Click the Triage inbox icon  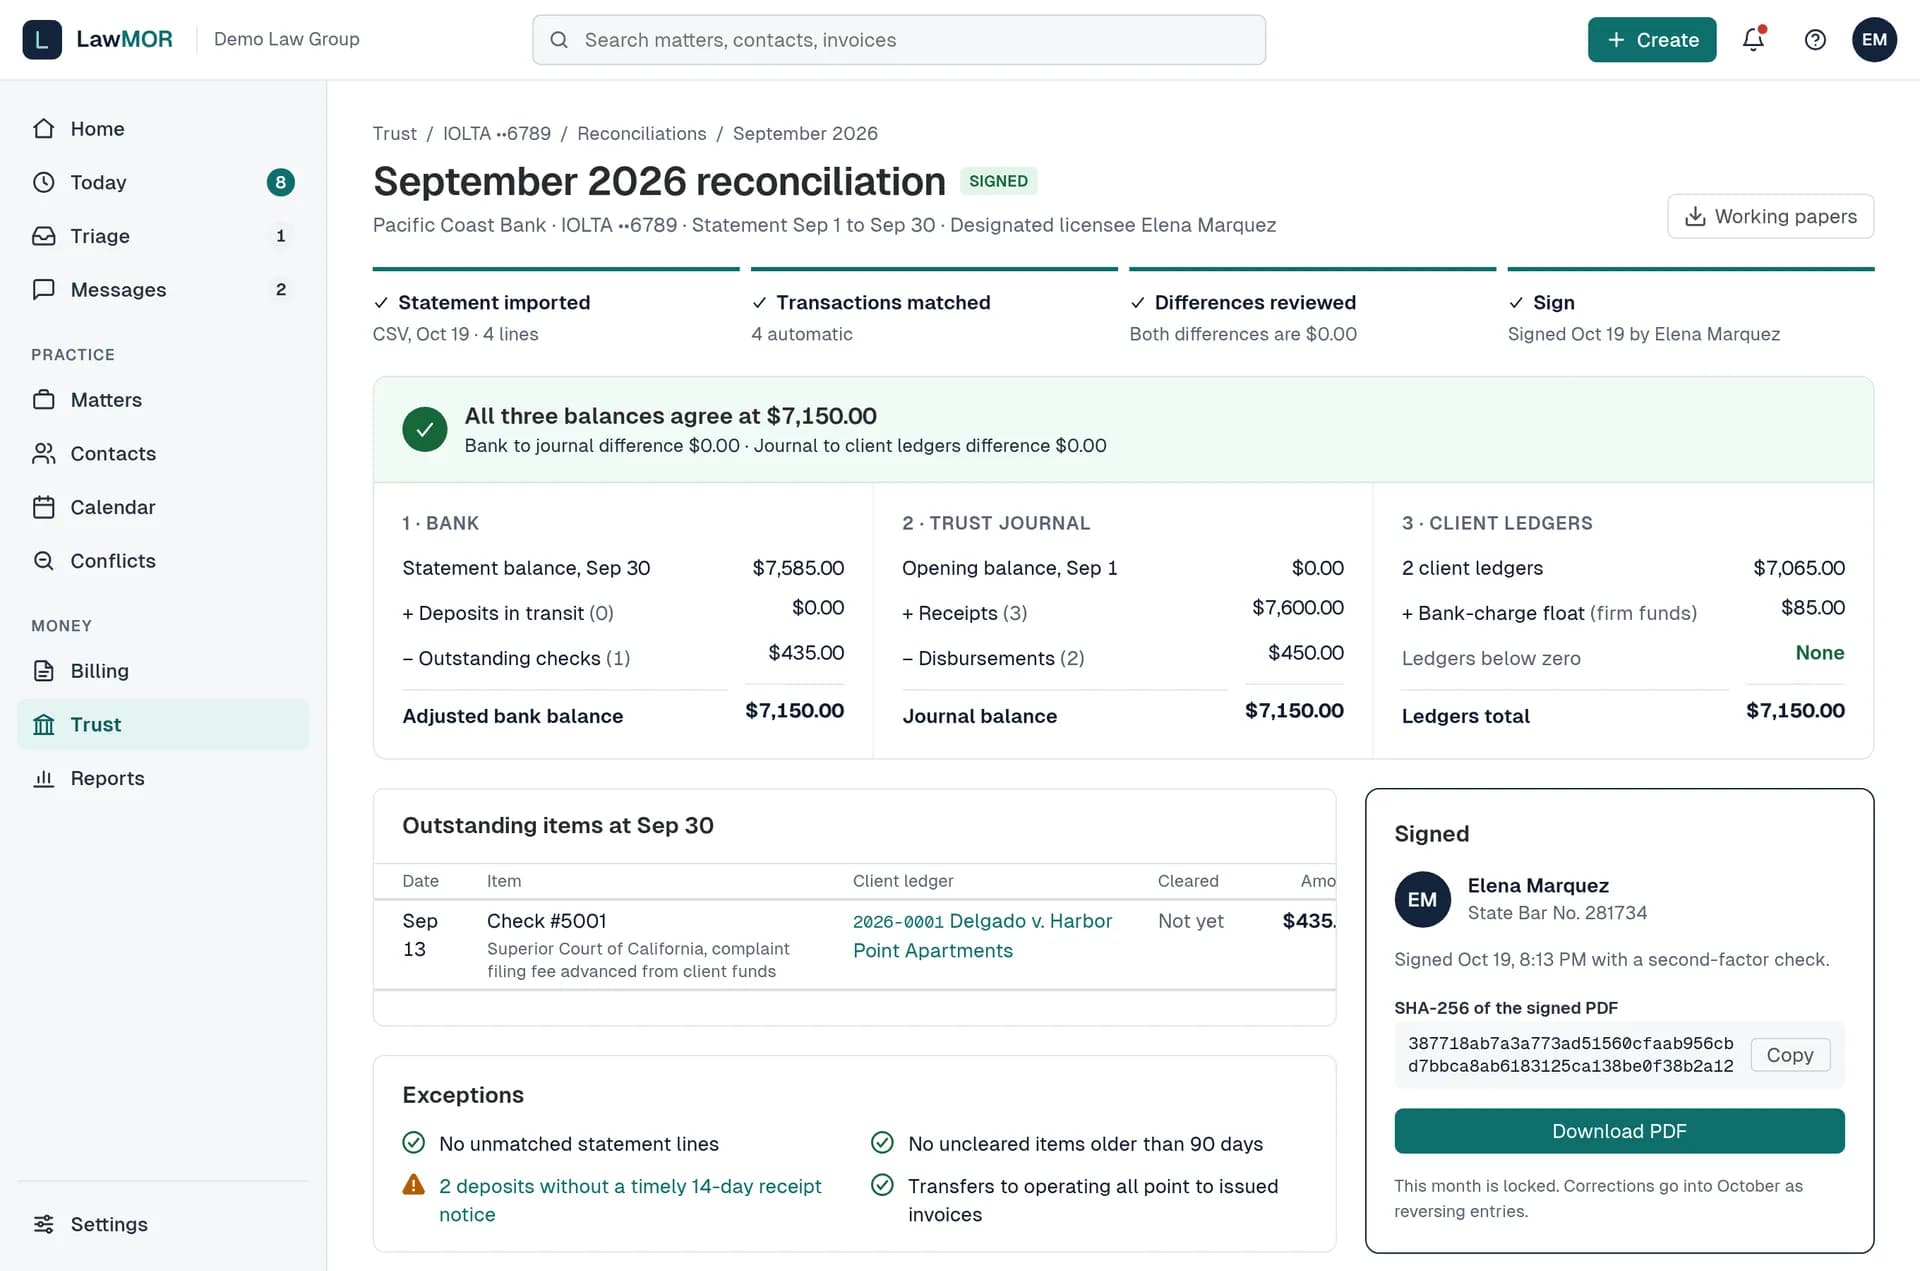pyautogui.click(x=44, y=236)
